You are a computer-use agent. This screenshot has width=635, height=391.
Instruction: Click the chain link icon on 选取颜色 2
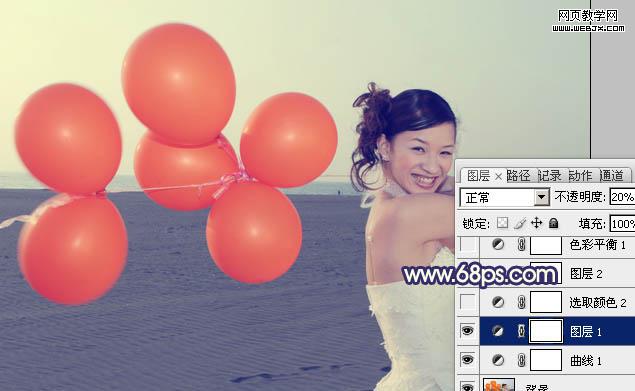(521, 302)
